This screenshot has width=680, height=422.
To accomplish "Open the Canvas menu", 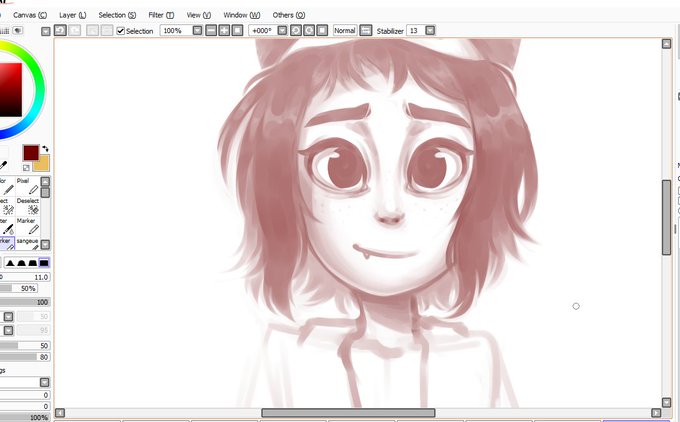I will tap(30, 15).
